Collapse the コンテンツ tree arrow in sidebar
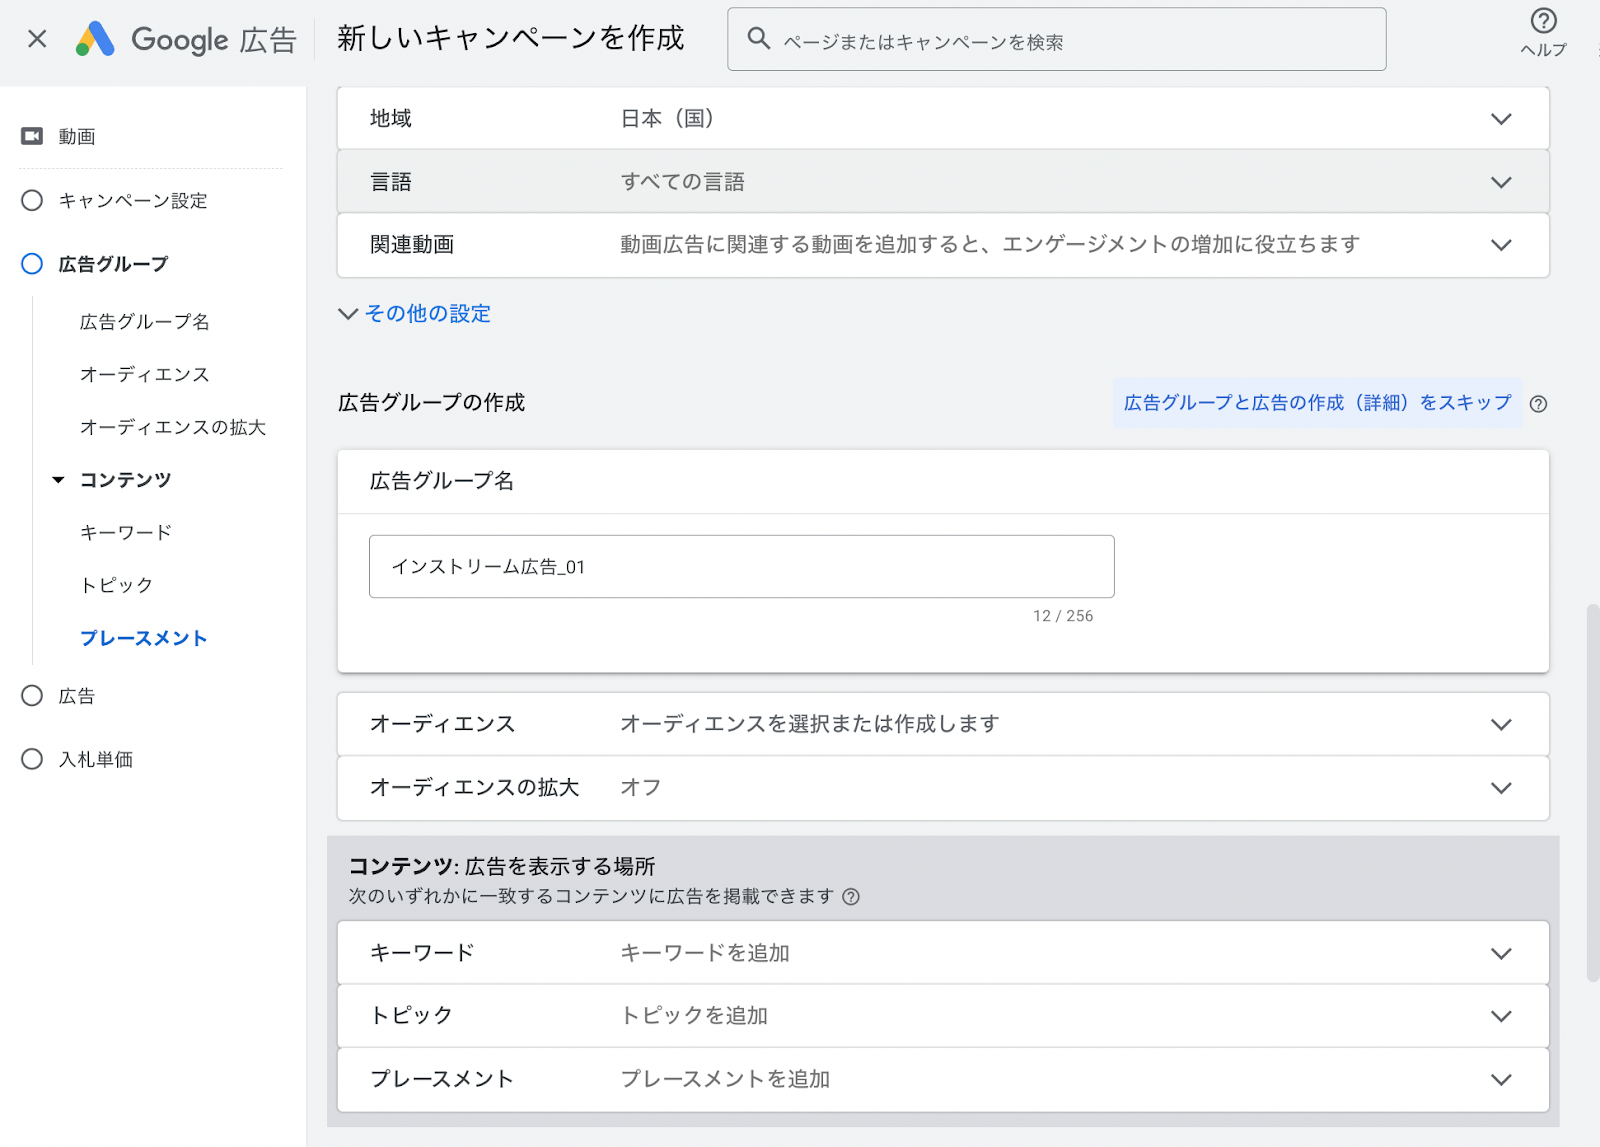Viewport: 1600px width, 1147px height. tap(58, 481)
